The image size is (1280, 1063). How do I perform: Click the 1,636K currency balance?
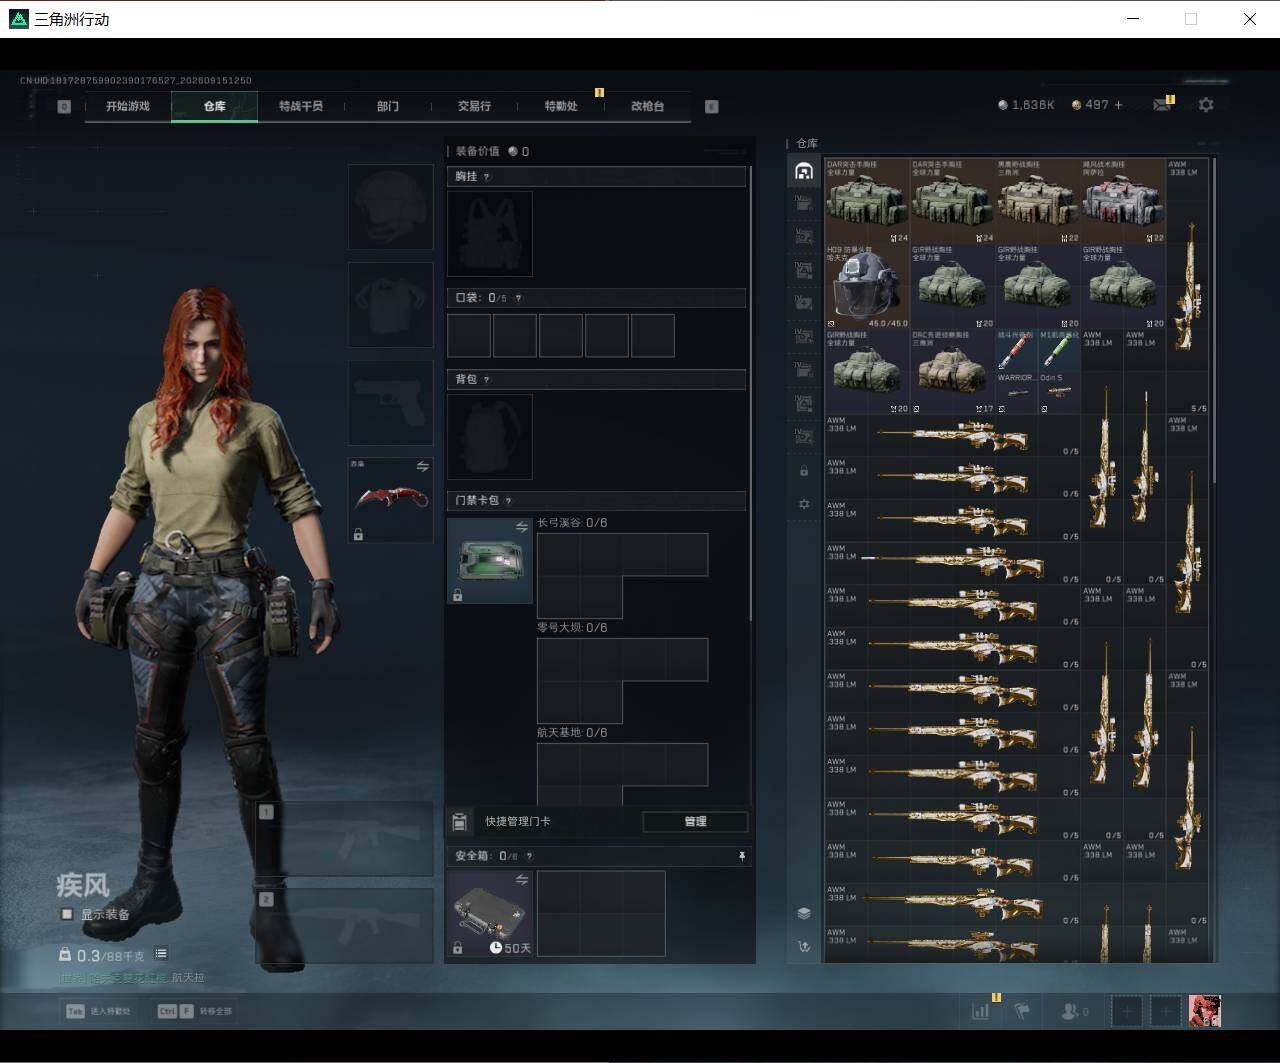1026,105
